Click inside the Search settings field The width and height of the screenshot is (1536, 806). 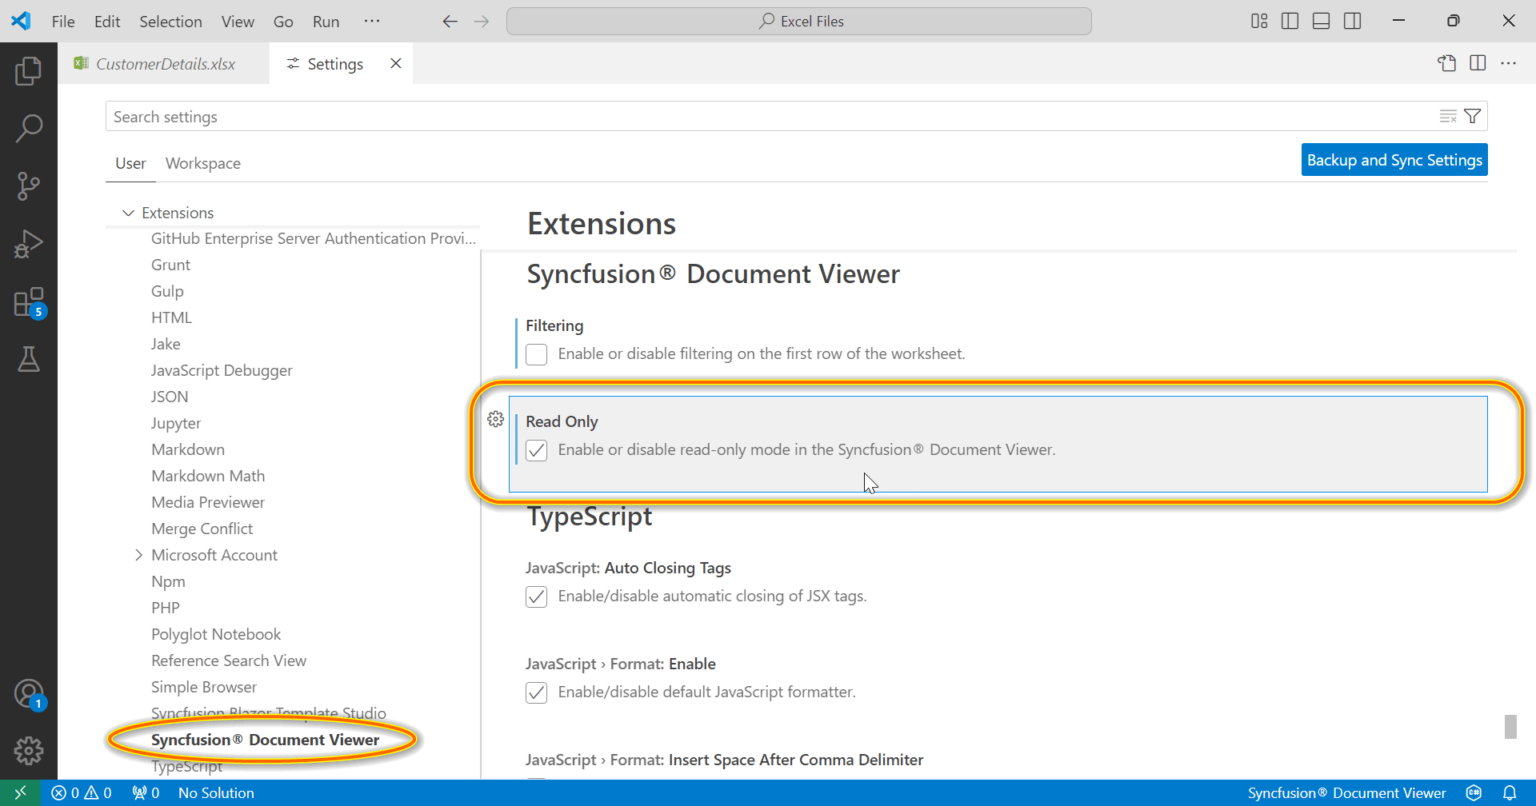click(400, 116)
